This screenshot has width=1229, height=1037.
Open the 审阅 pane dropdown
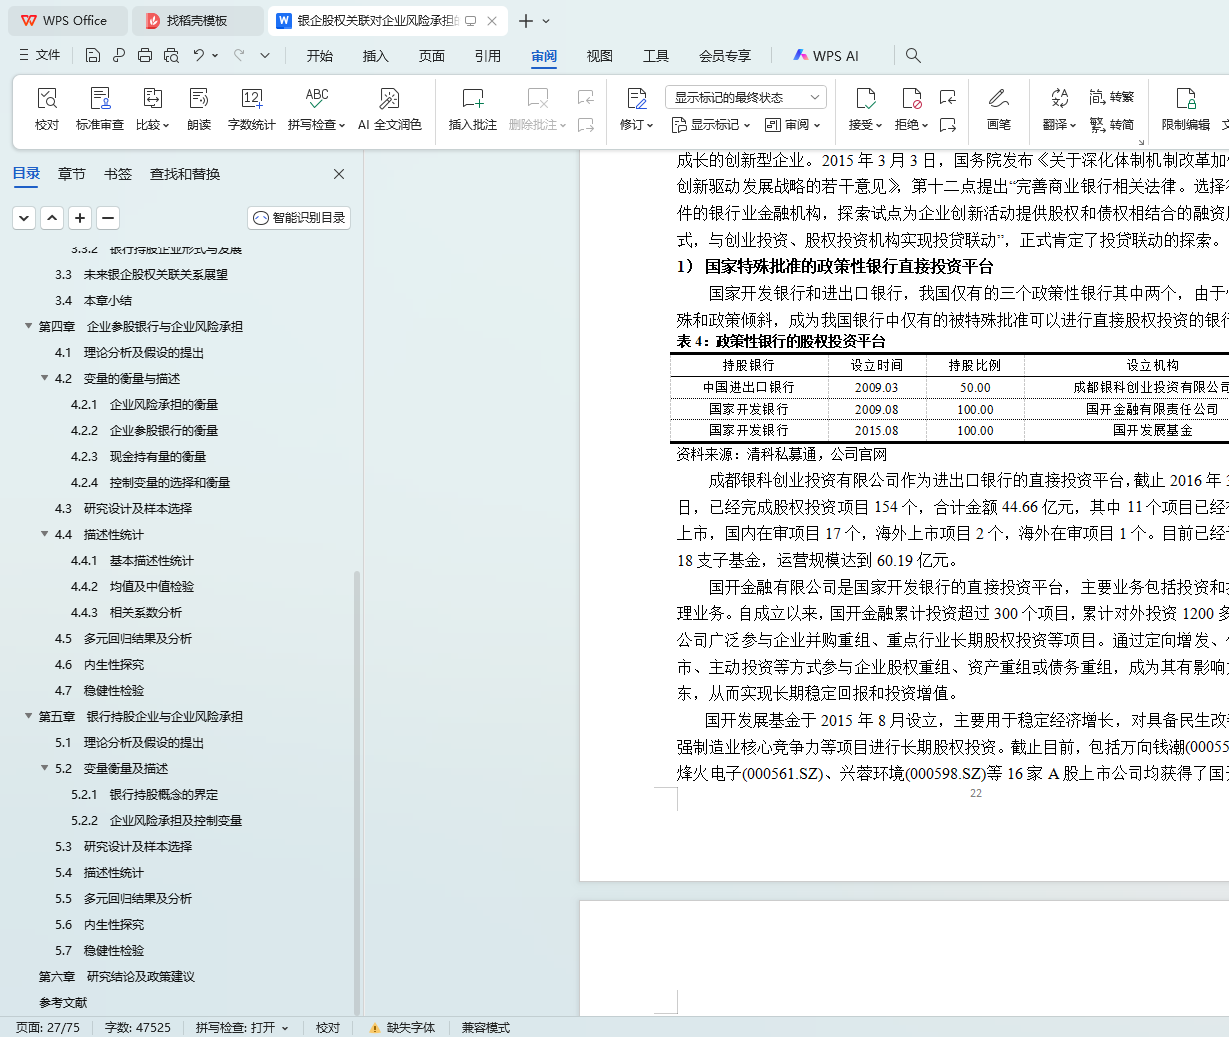(x=793, y=125)
